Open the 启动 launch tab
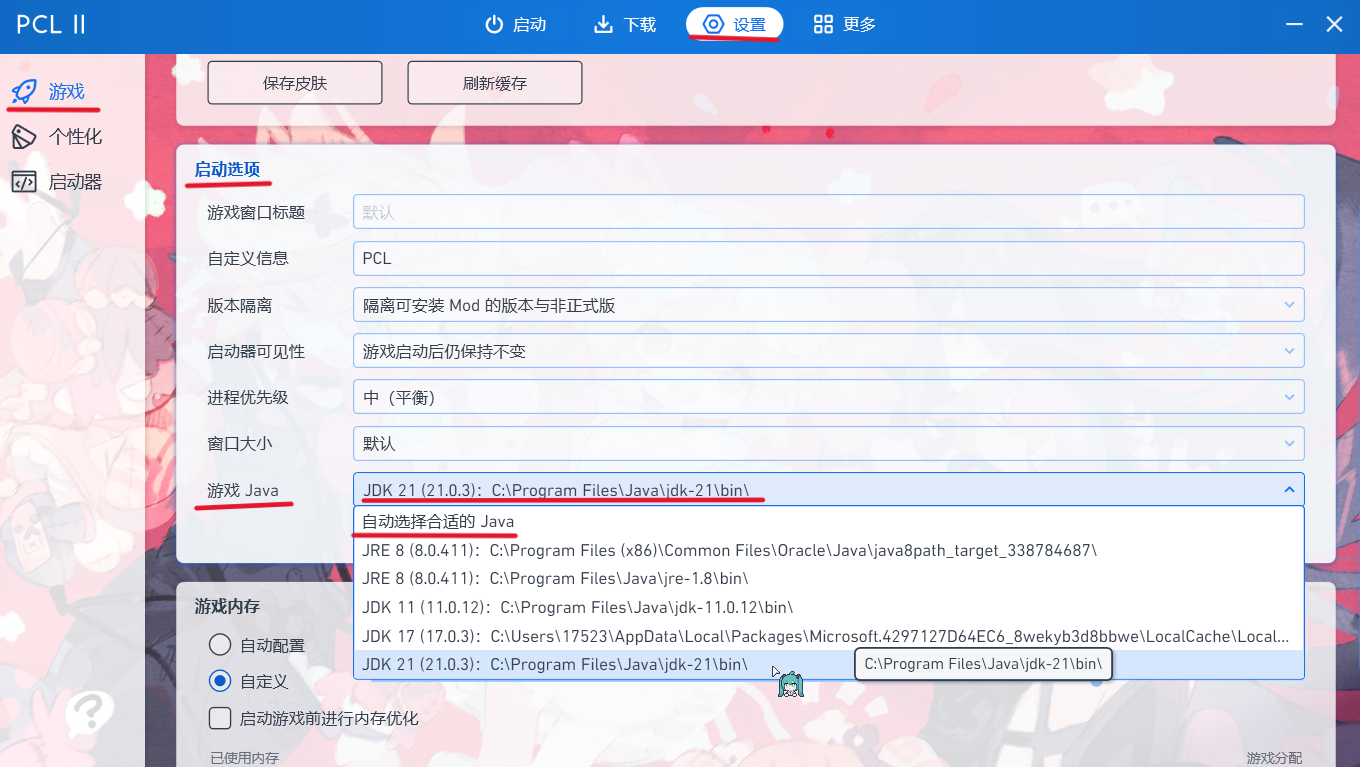 coord(515,25)
